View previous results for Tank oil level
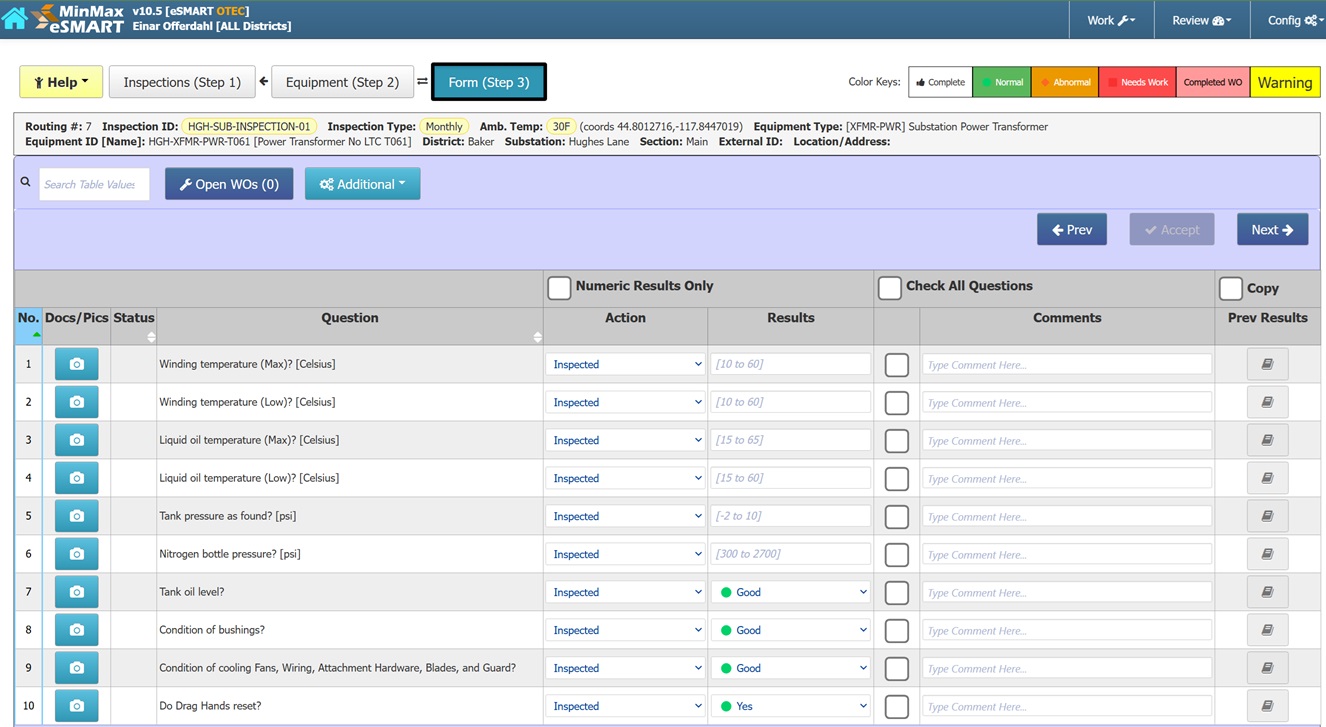The image size is (1326, 727). point(1267,592)
